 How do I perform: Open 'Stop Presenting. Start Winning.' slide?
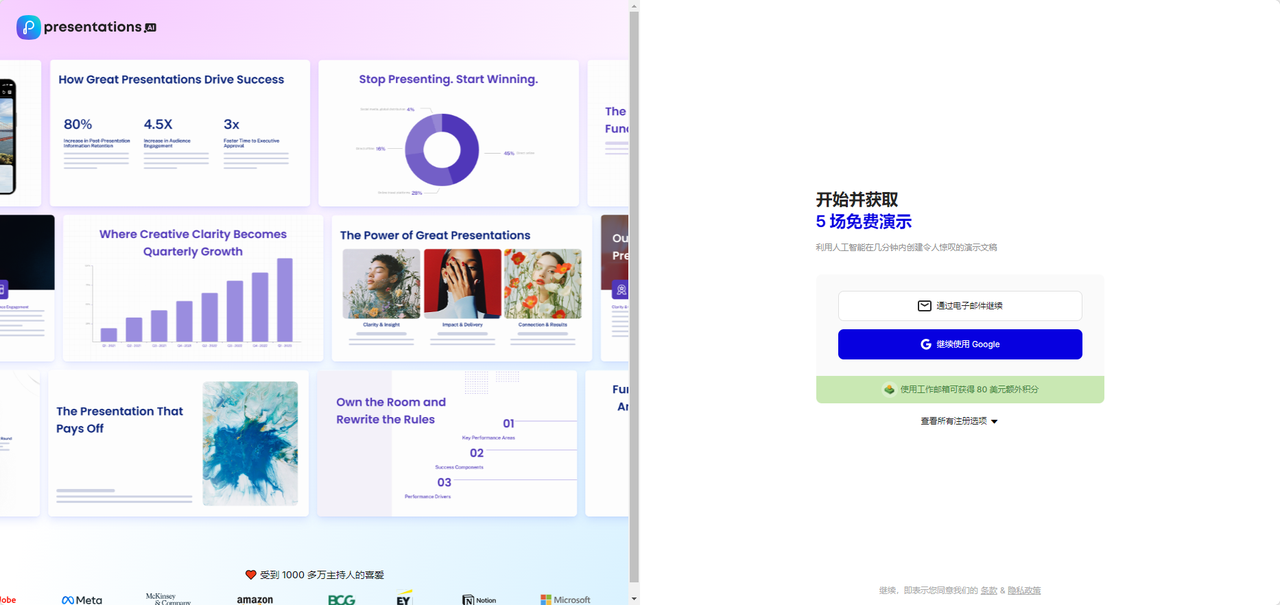click(448, 133)
